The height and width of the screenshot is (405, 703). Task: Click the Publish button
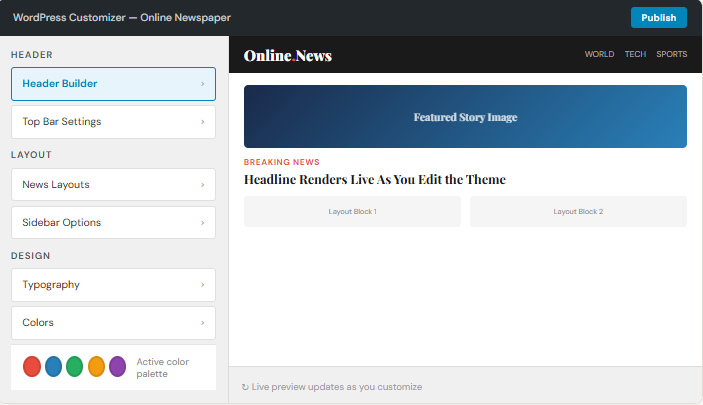(658, 17)
